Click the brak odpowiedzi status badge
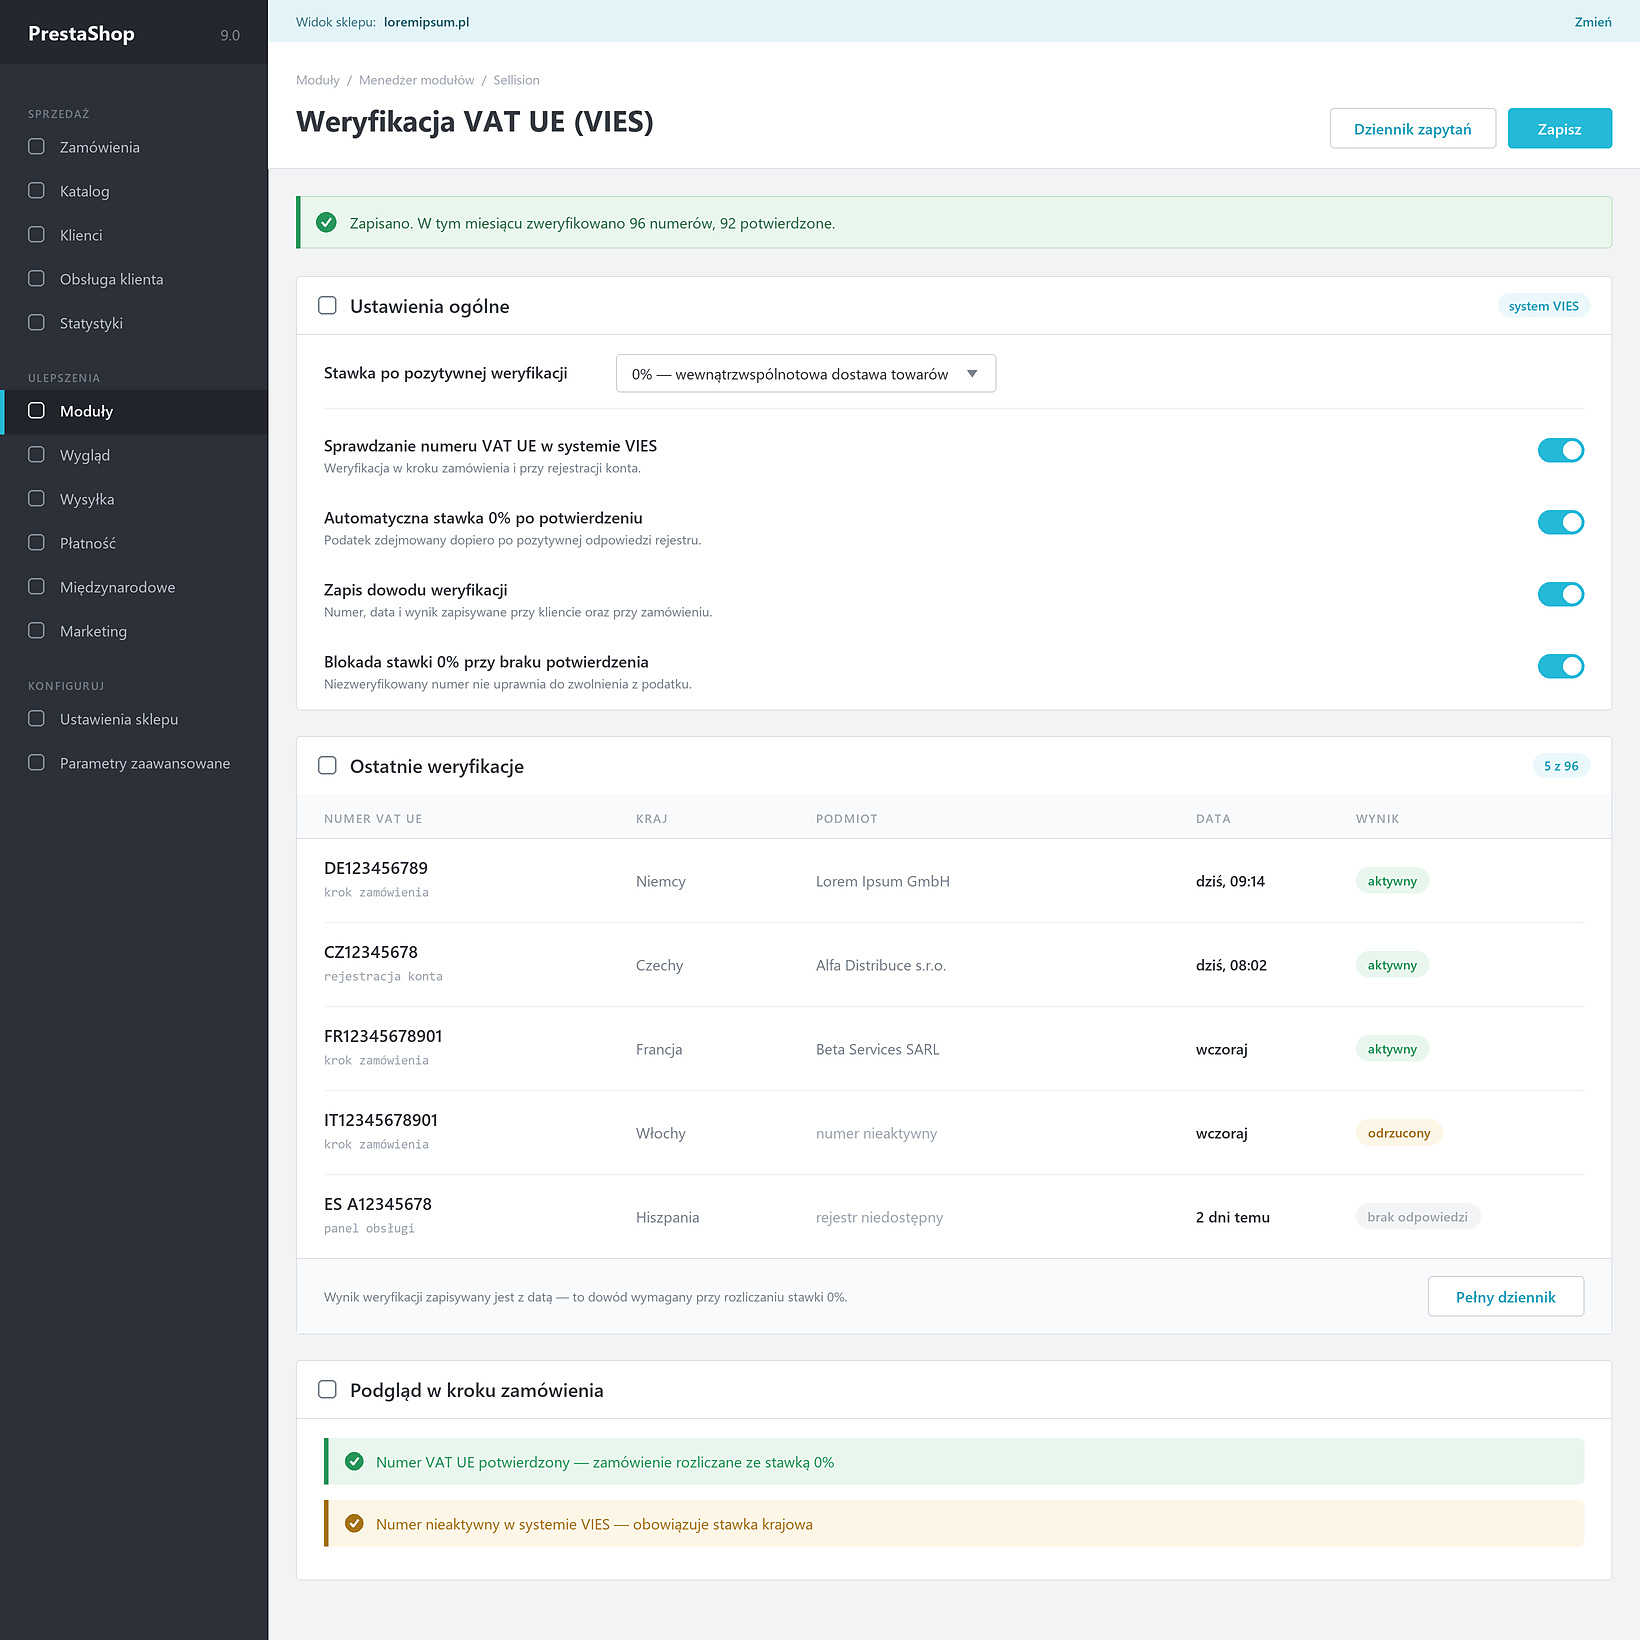Image resolution: width=1640 pixels, height=1640 pixels. [x=1417, y=1217]
